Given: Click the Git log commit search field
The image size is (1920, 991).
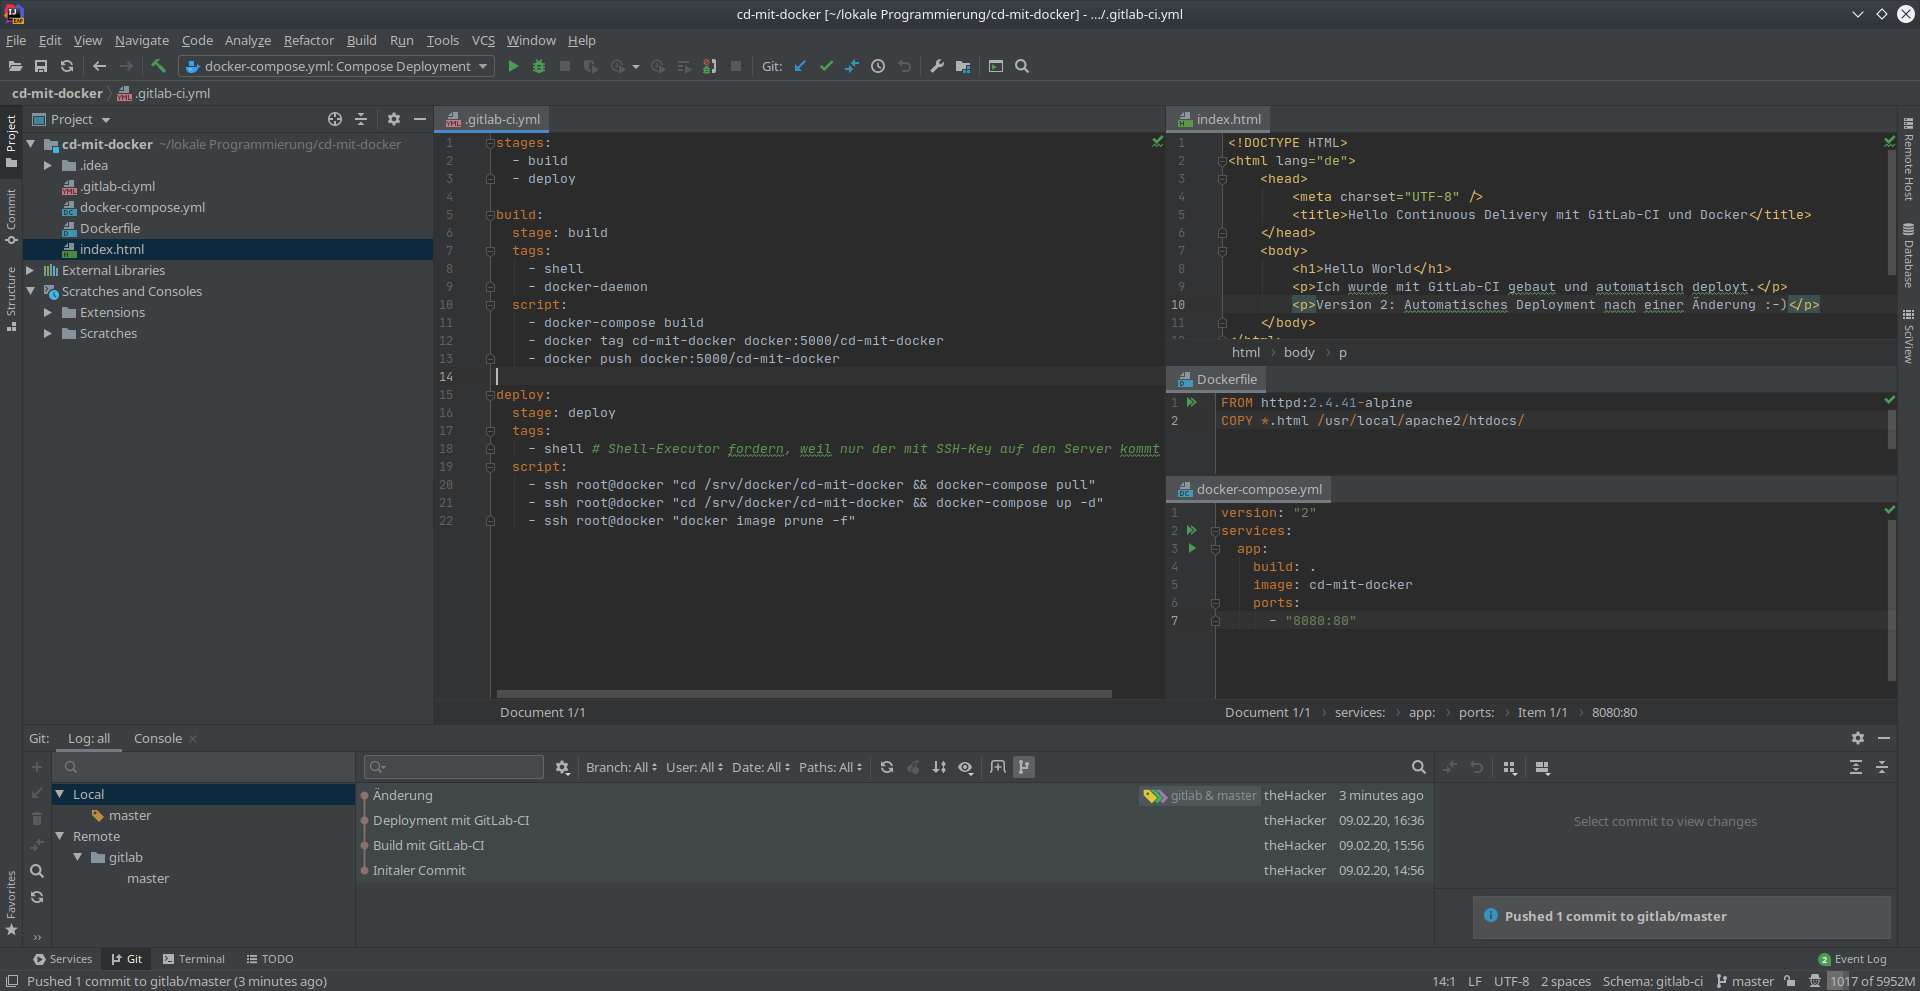Looking at the screenshot, I should pos(454,767).
